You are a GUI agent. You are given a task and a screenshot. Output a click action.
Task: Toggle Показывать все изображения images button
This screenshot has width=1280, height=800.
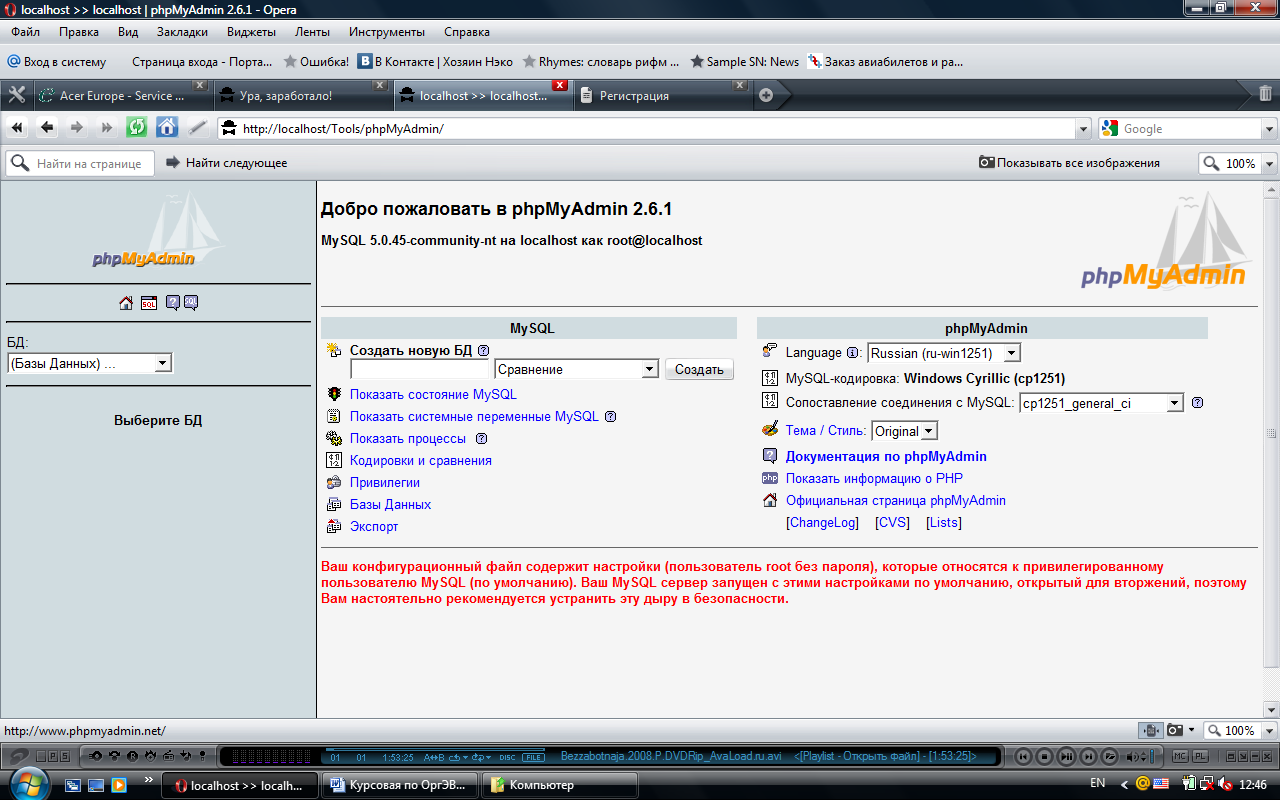[1069, 163]
